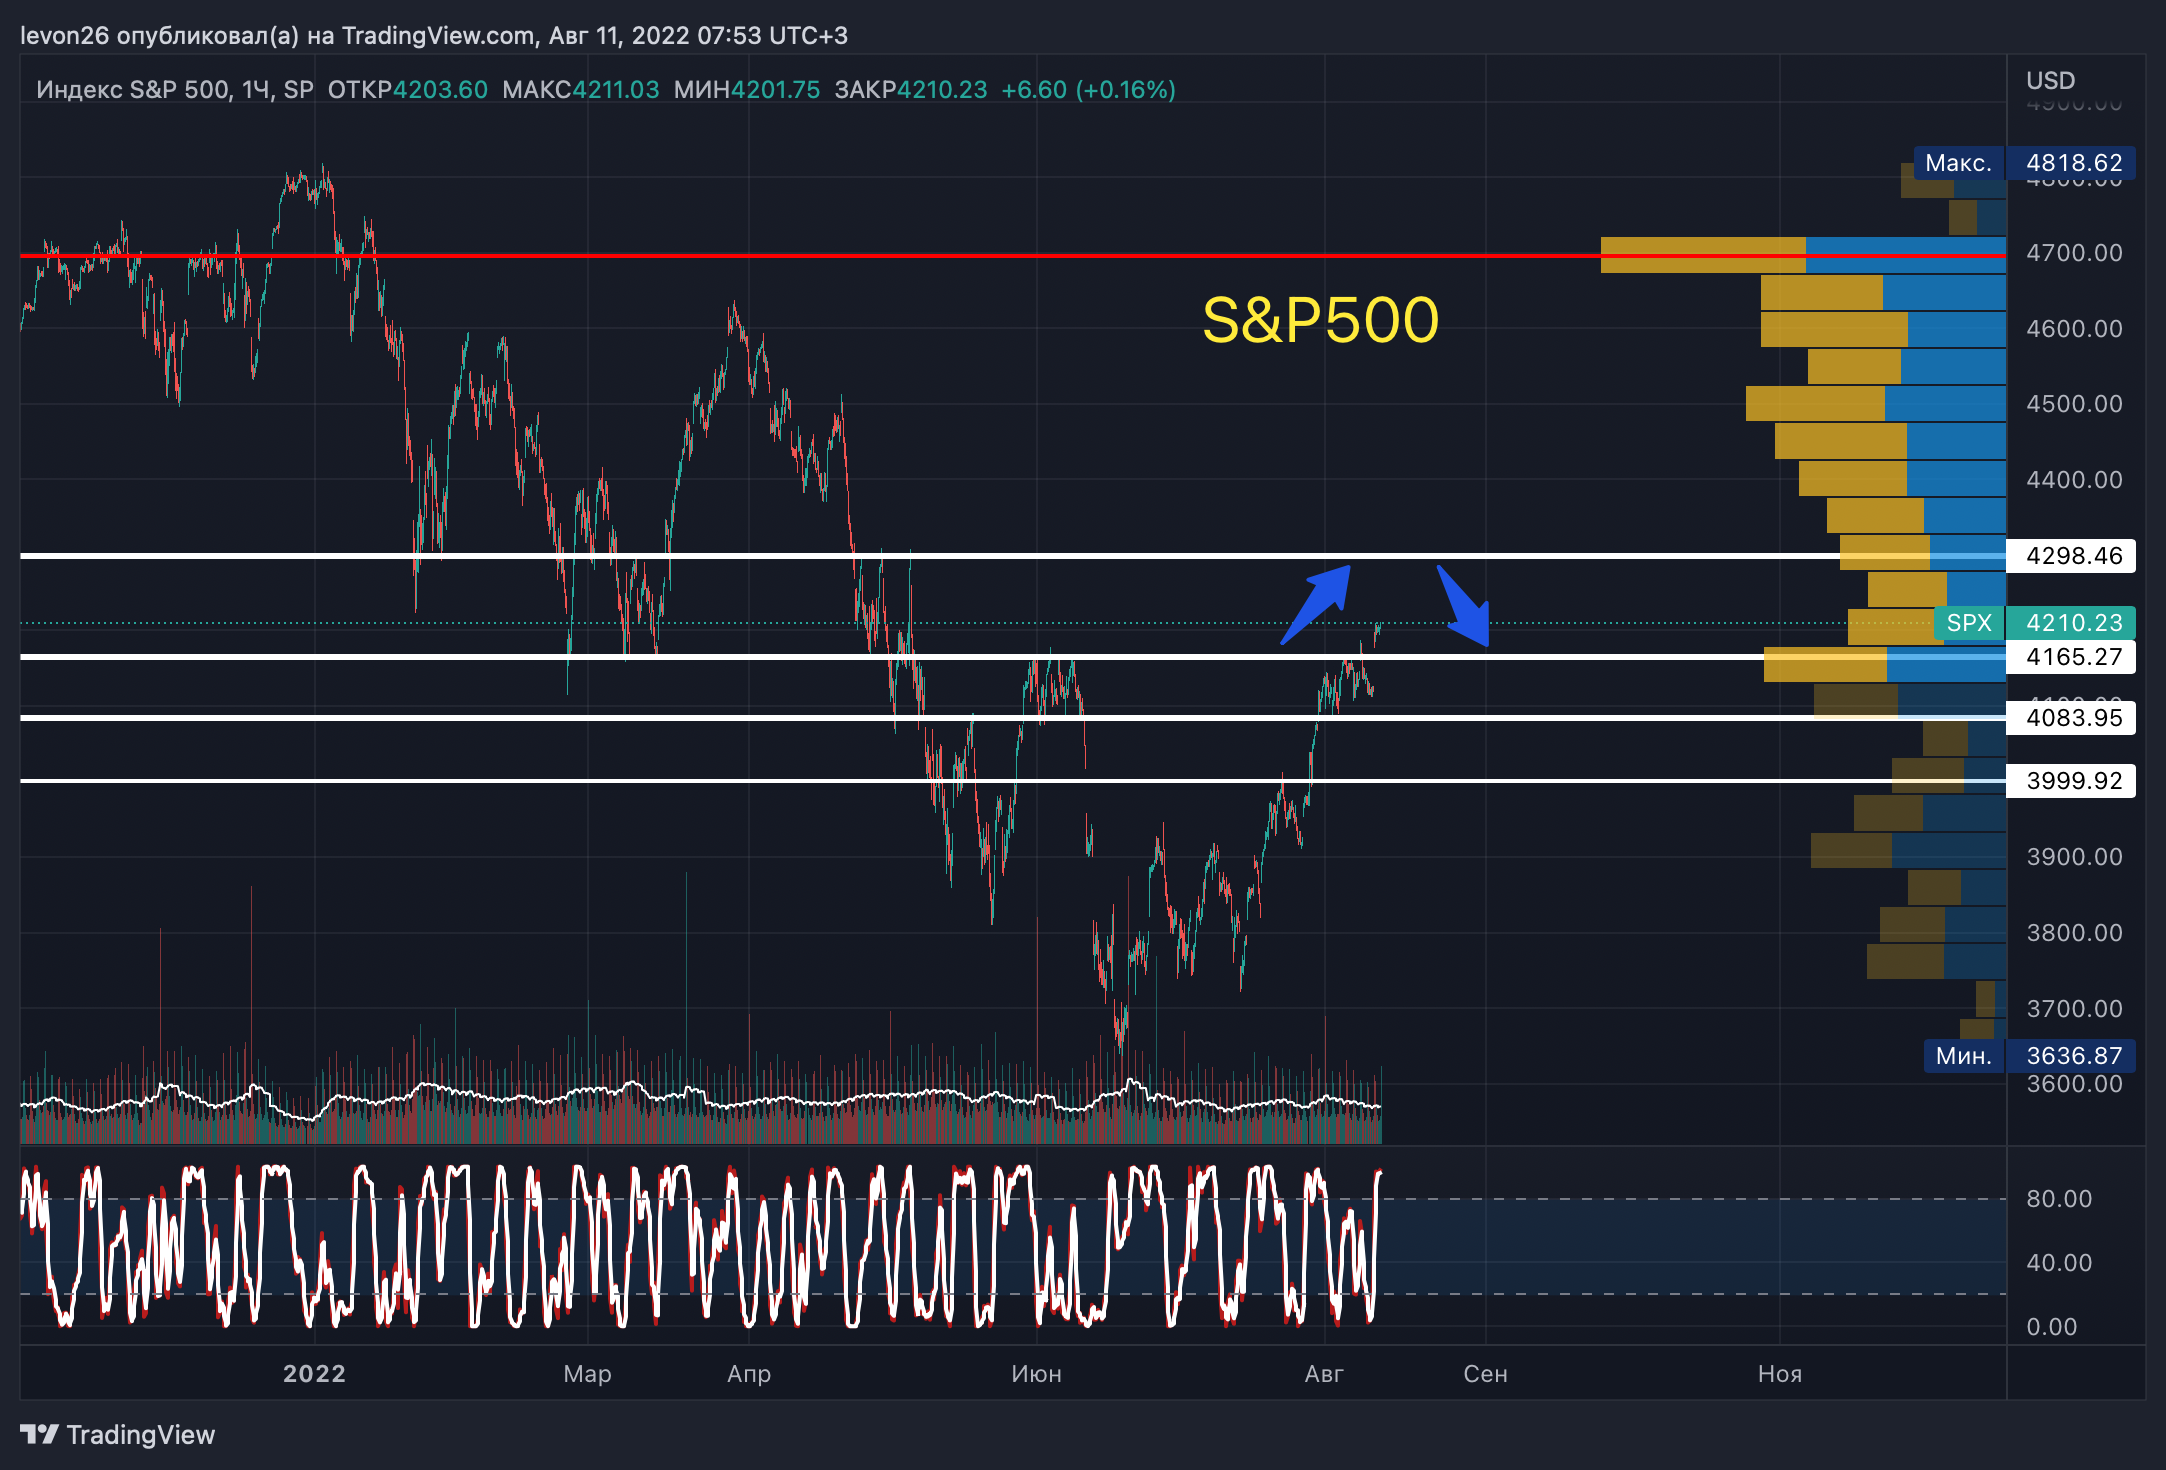Viewport: 2166px width, 1470px height.
Task: Click the МАКС 4211.03 high value
Action: (x=581, y=90)
